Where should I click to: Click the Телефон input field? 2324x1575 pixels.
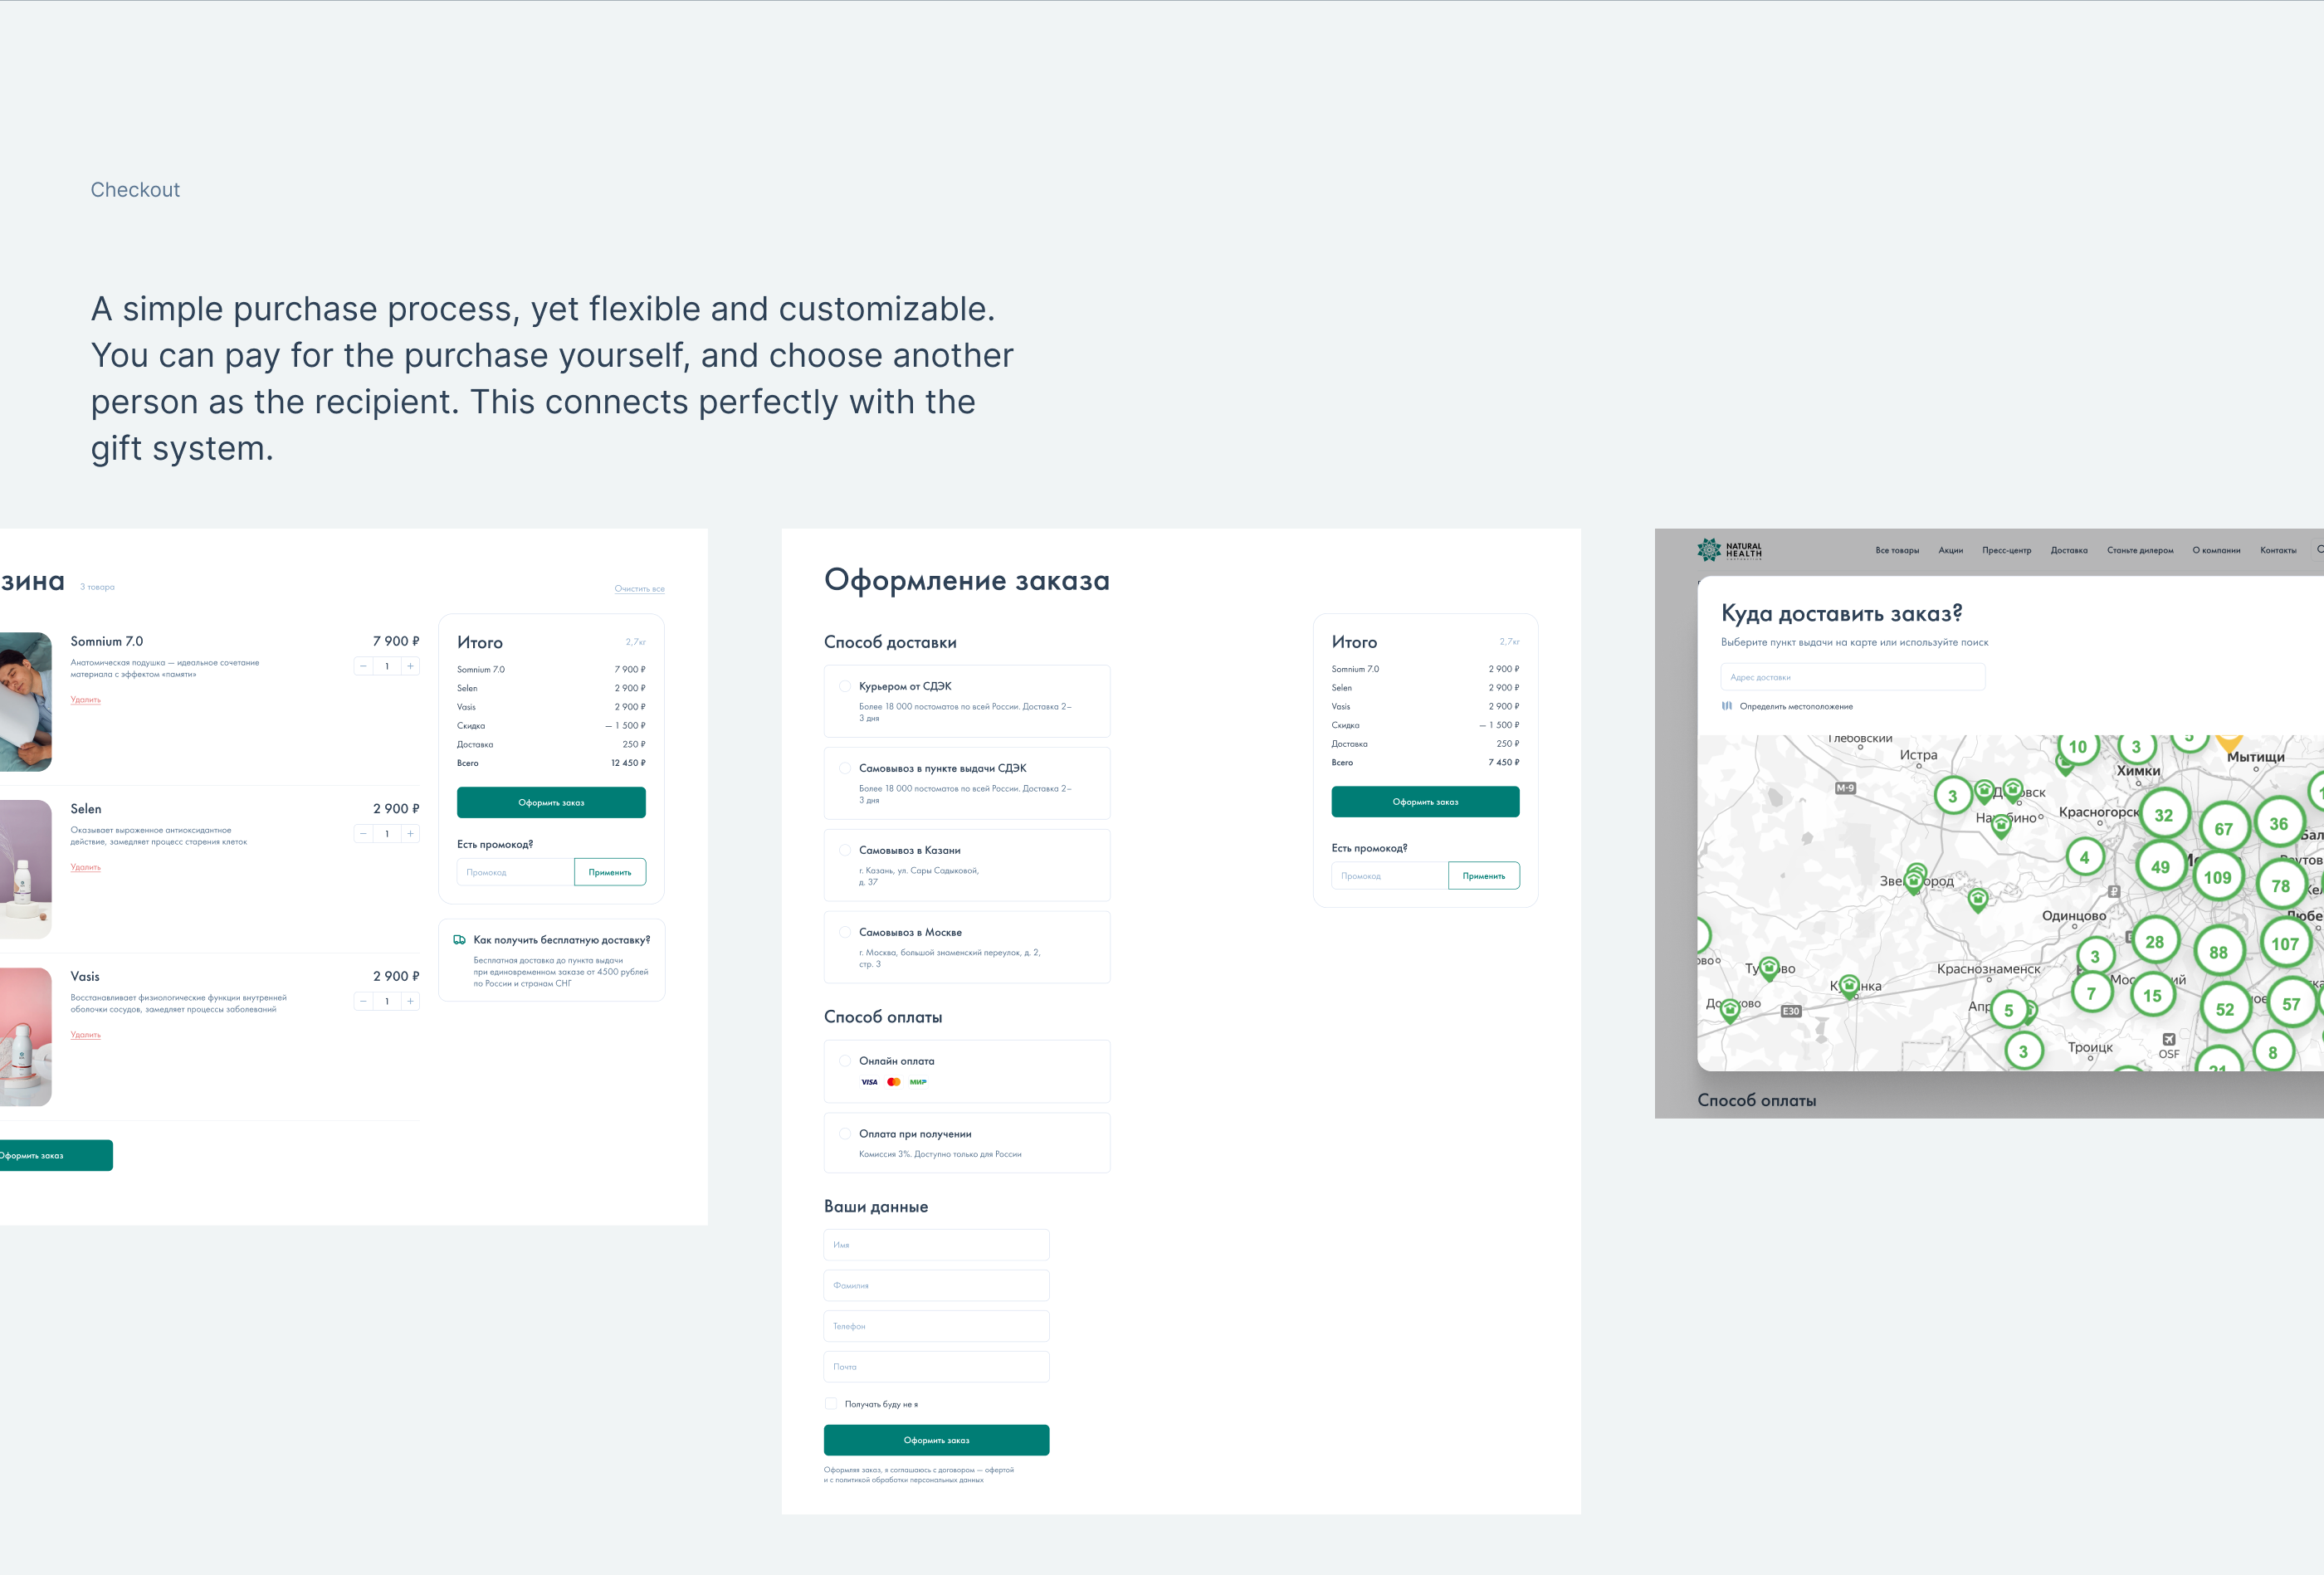936,1326
